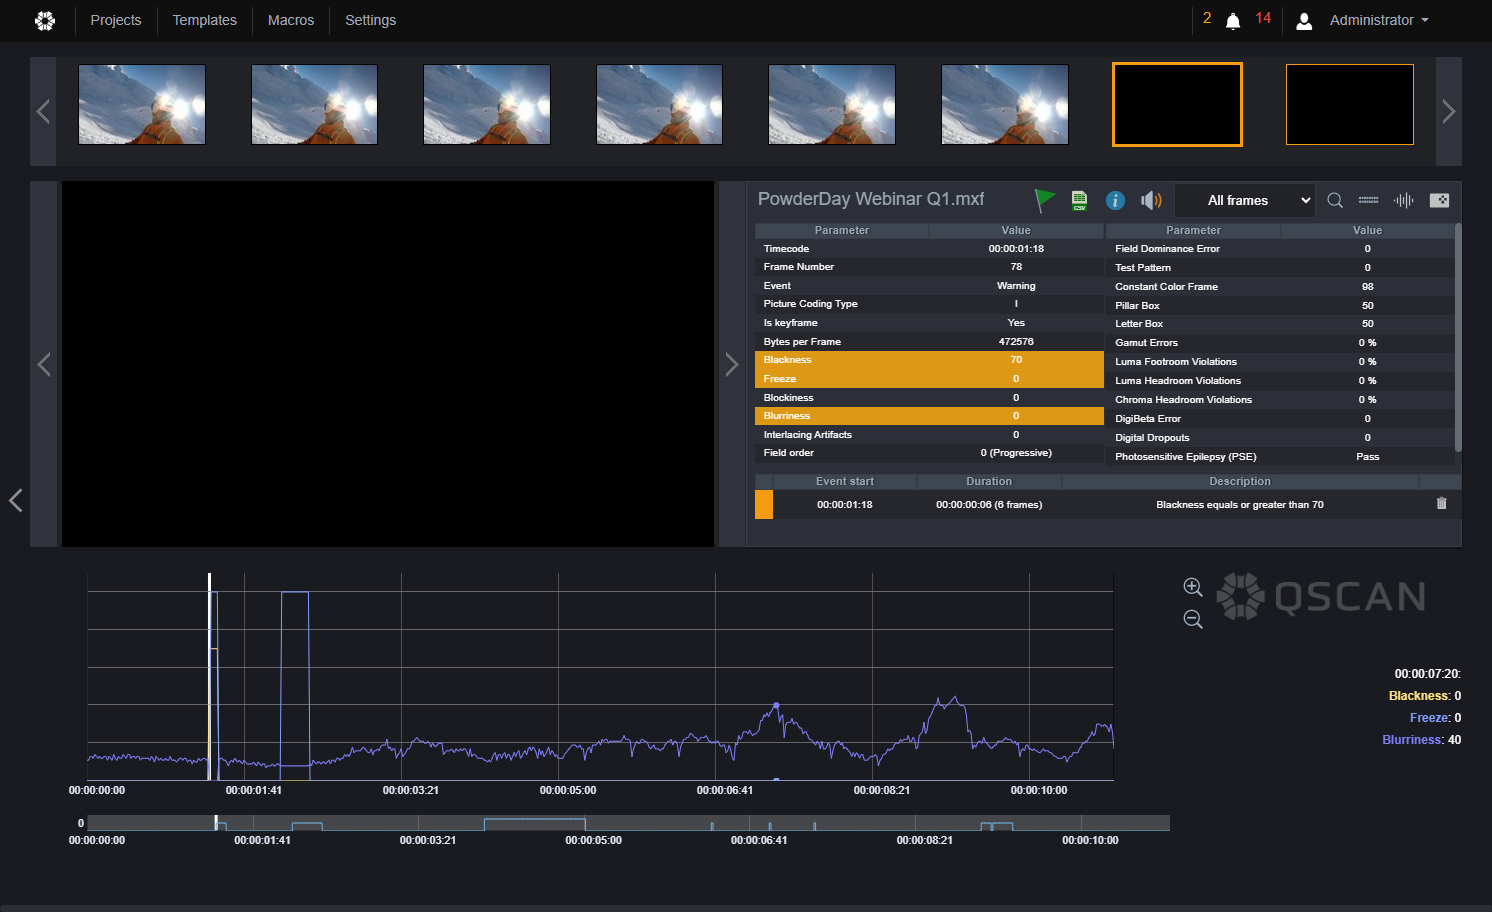The image size is (1492, 912).
Task: Open the Projects menu
Action: coord(116,20)
